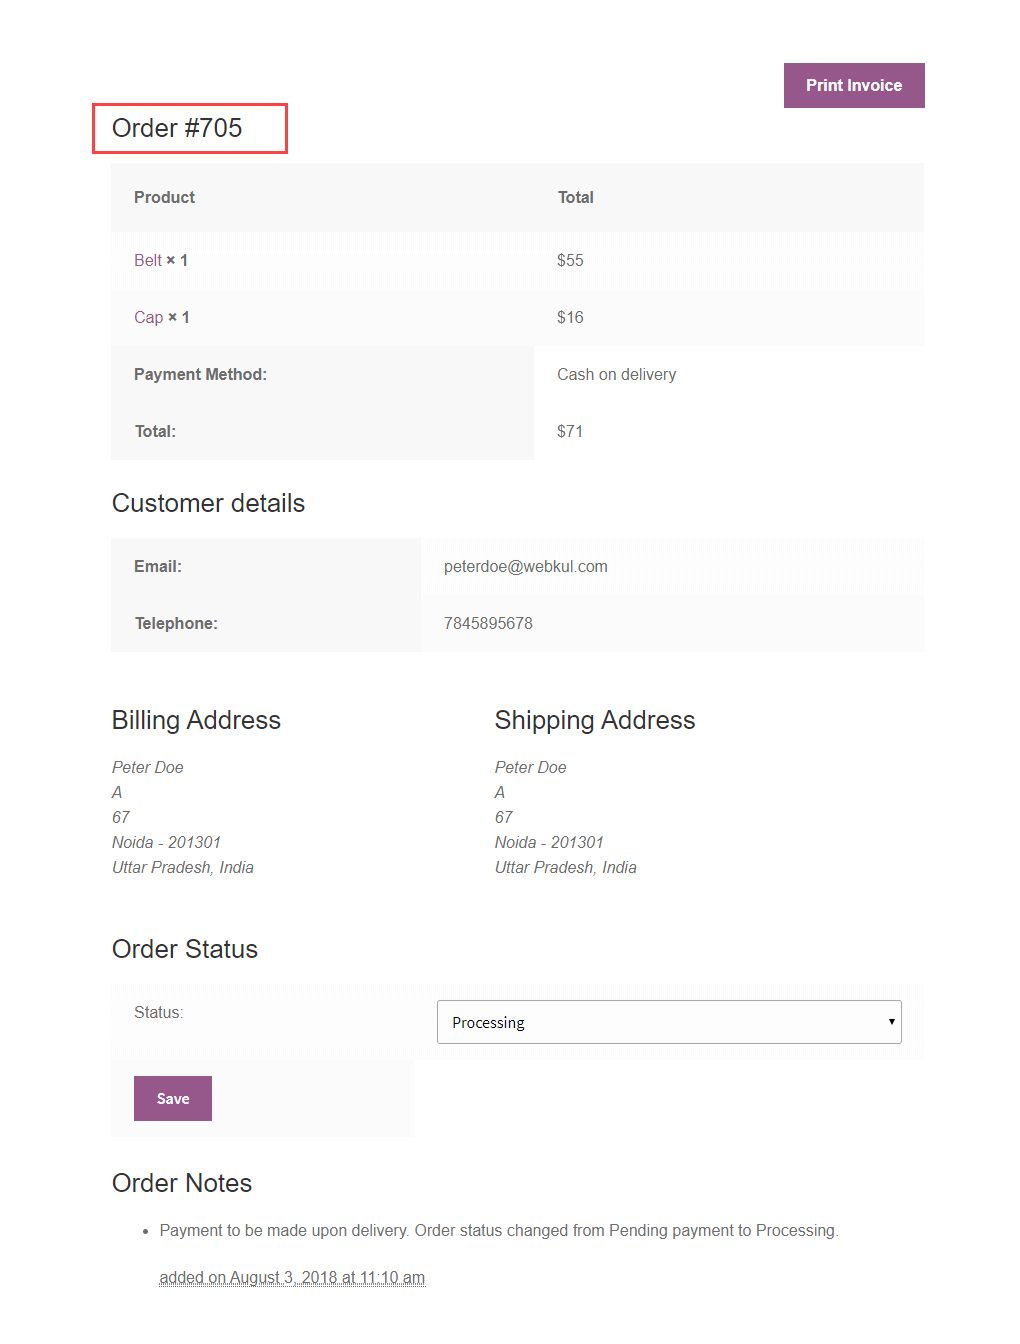Click the payment note text in Order Notes
The width and height of the screenshot is (1020, 1344).
498,1230
